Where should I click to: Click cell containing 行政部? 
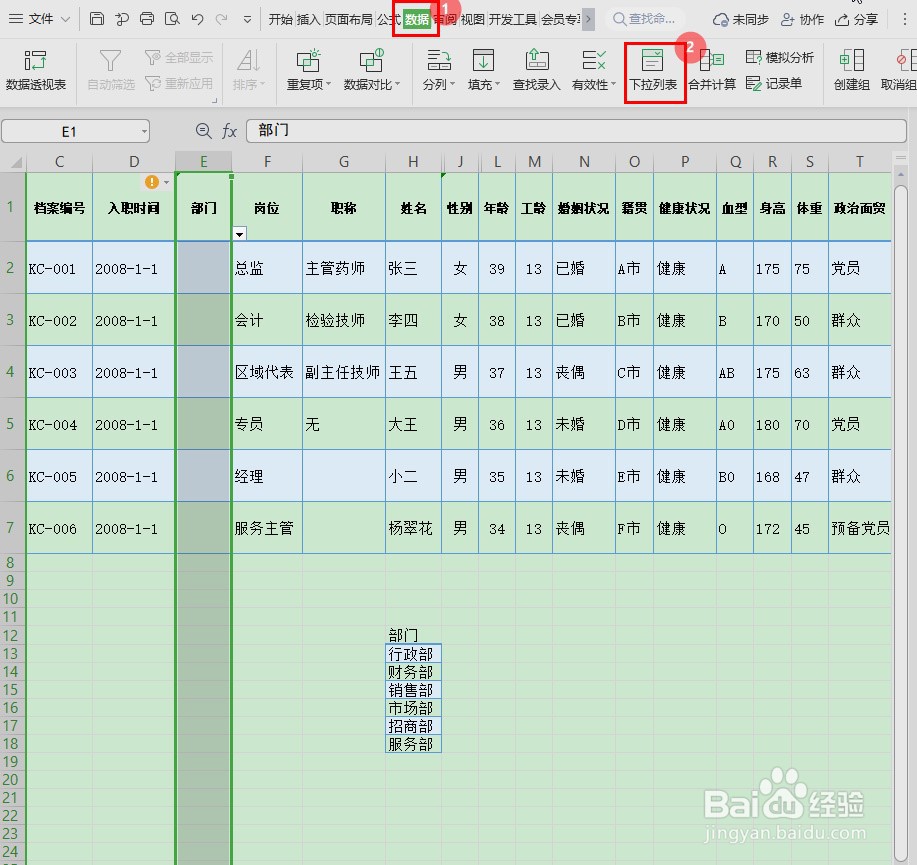(413, 653)
